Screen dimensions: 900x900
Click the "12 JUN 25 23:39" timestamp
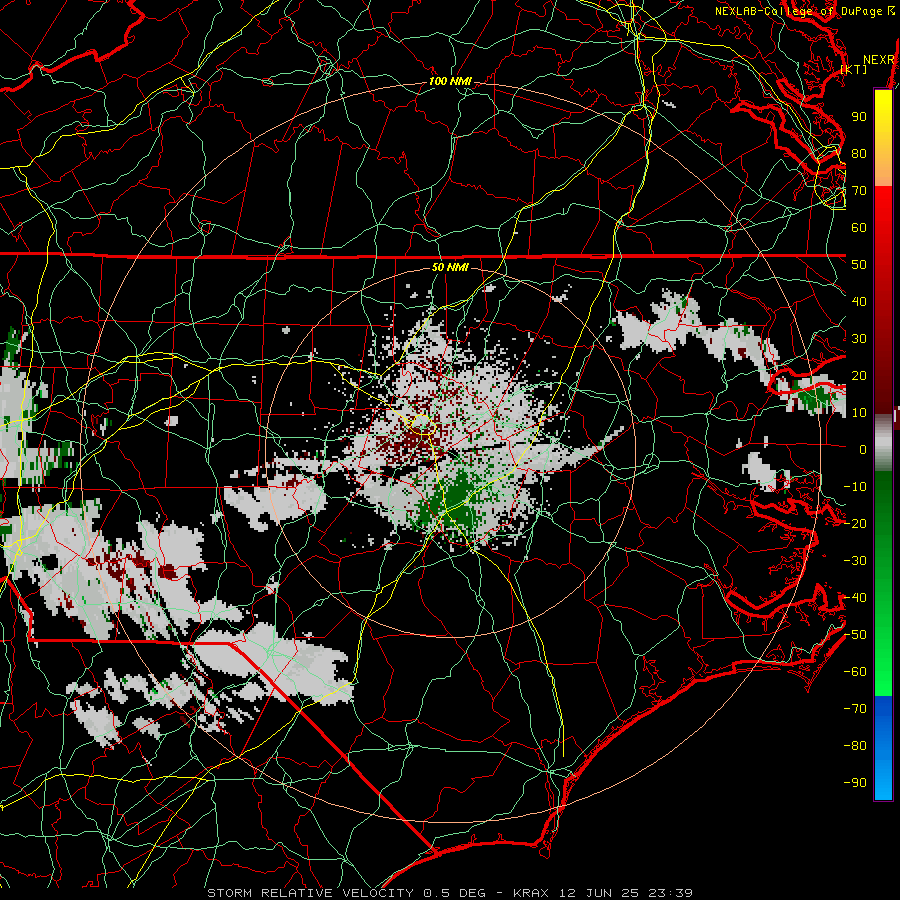626,893
